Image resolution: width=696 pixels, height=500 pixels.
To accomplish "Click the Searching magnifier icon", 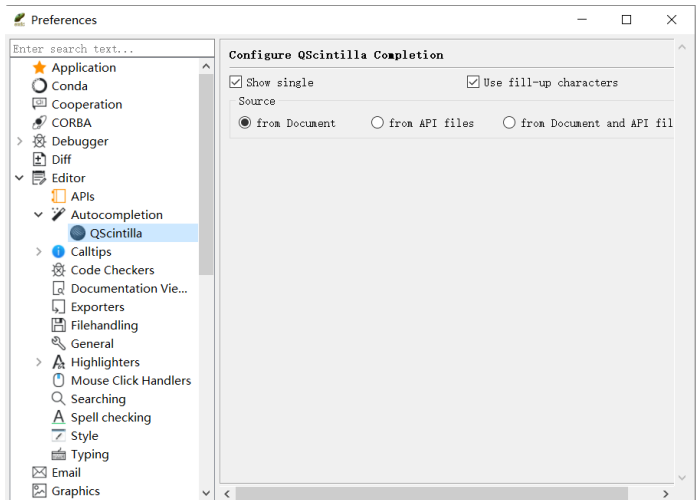I will pos(58,399).
